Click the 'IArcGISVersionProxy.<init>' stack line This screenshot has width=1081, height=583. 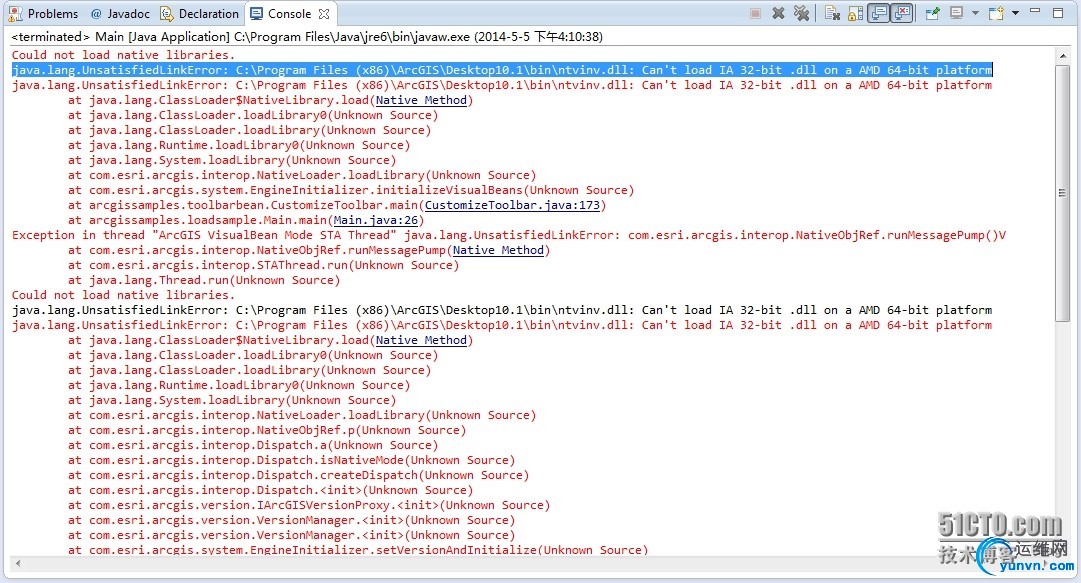[x=309, y=505]
